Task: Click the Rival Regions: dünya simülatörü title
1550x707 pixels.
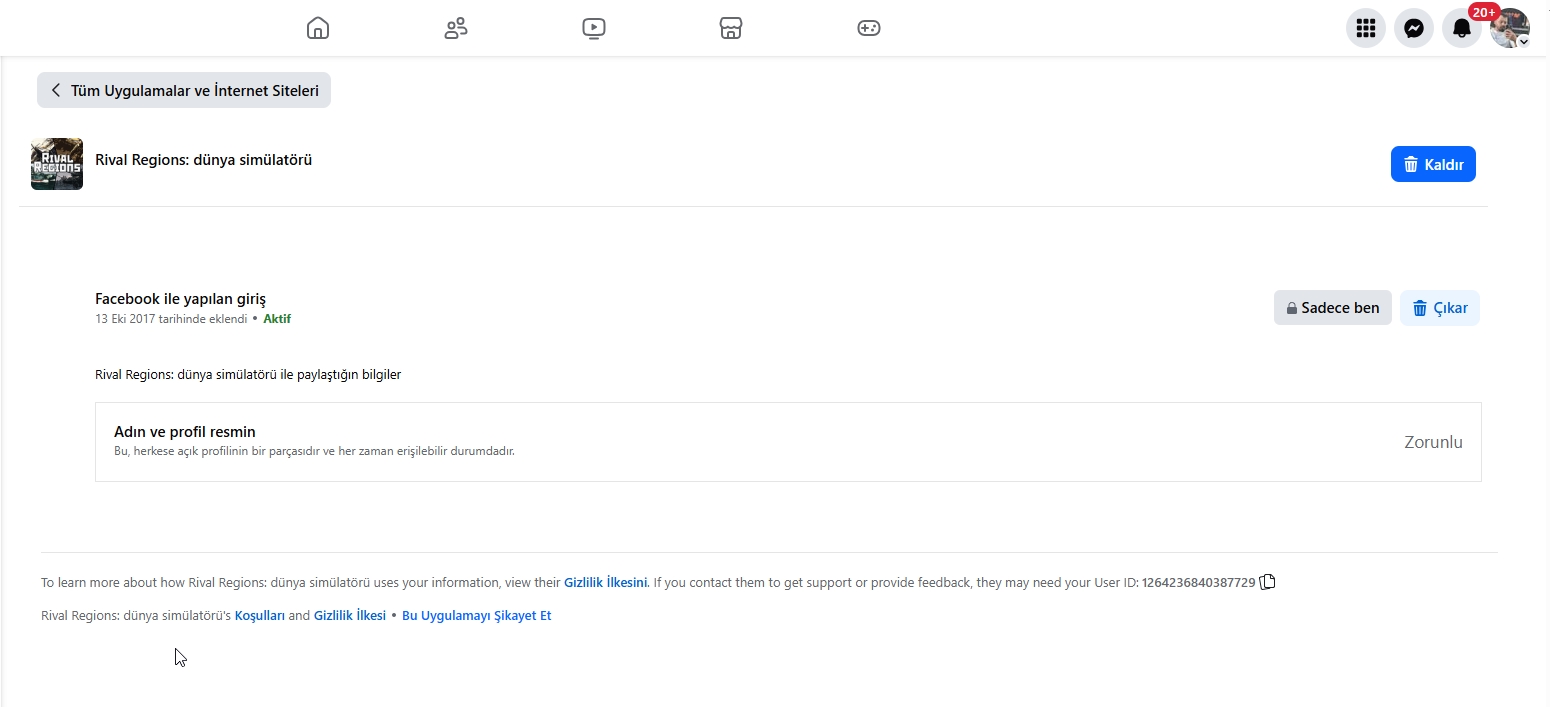Action: [204, 159]
